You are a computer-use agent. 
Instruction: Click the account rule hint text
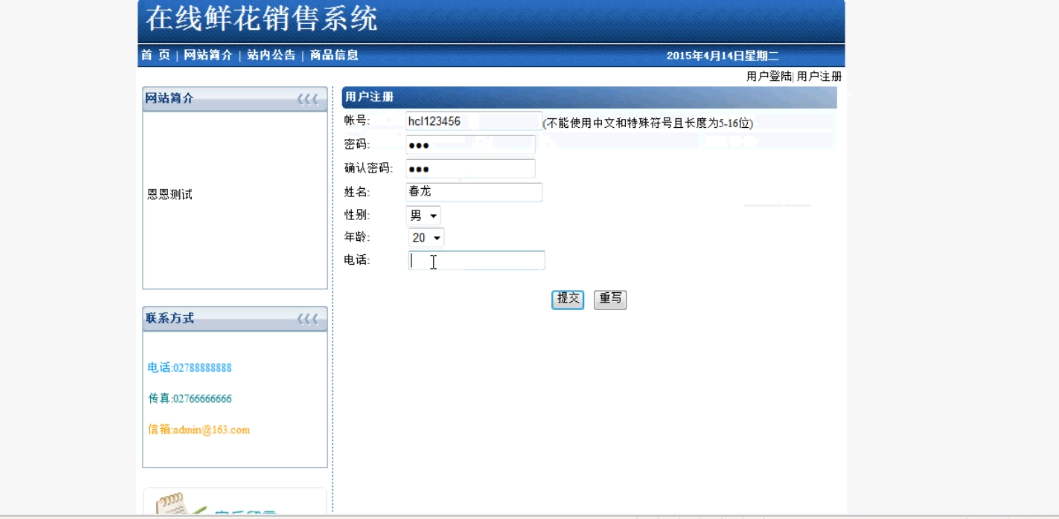(648, 123)
